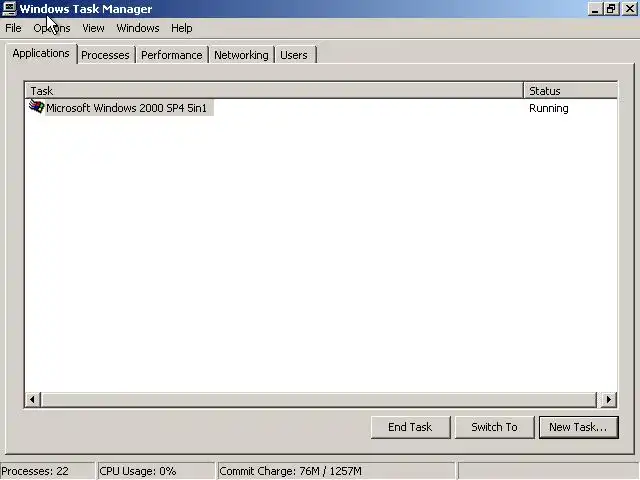The height and width of the screenshot is (480, 640).
Task: Open the Windows menu
Action: (138, 28)
